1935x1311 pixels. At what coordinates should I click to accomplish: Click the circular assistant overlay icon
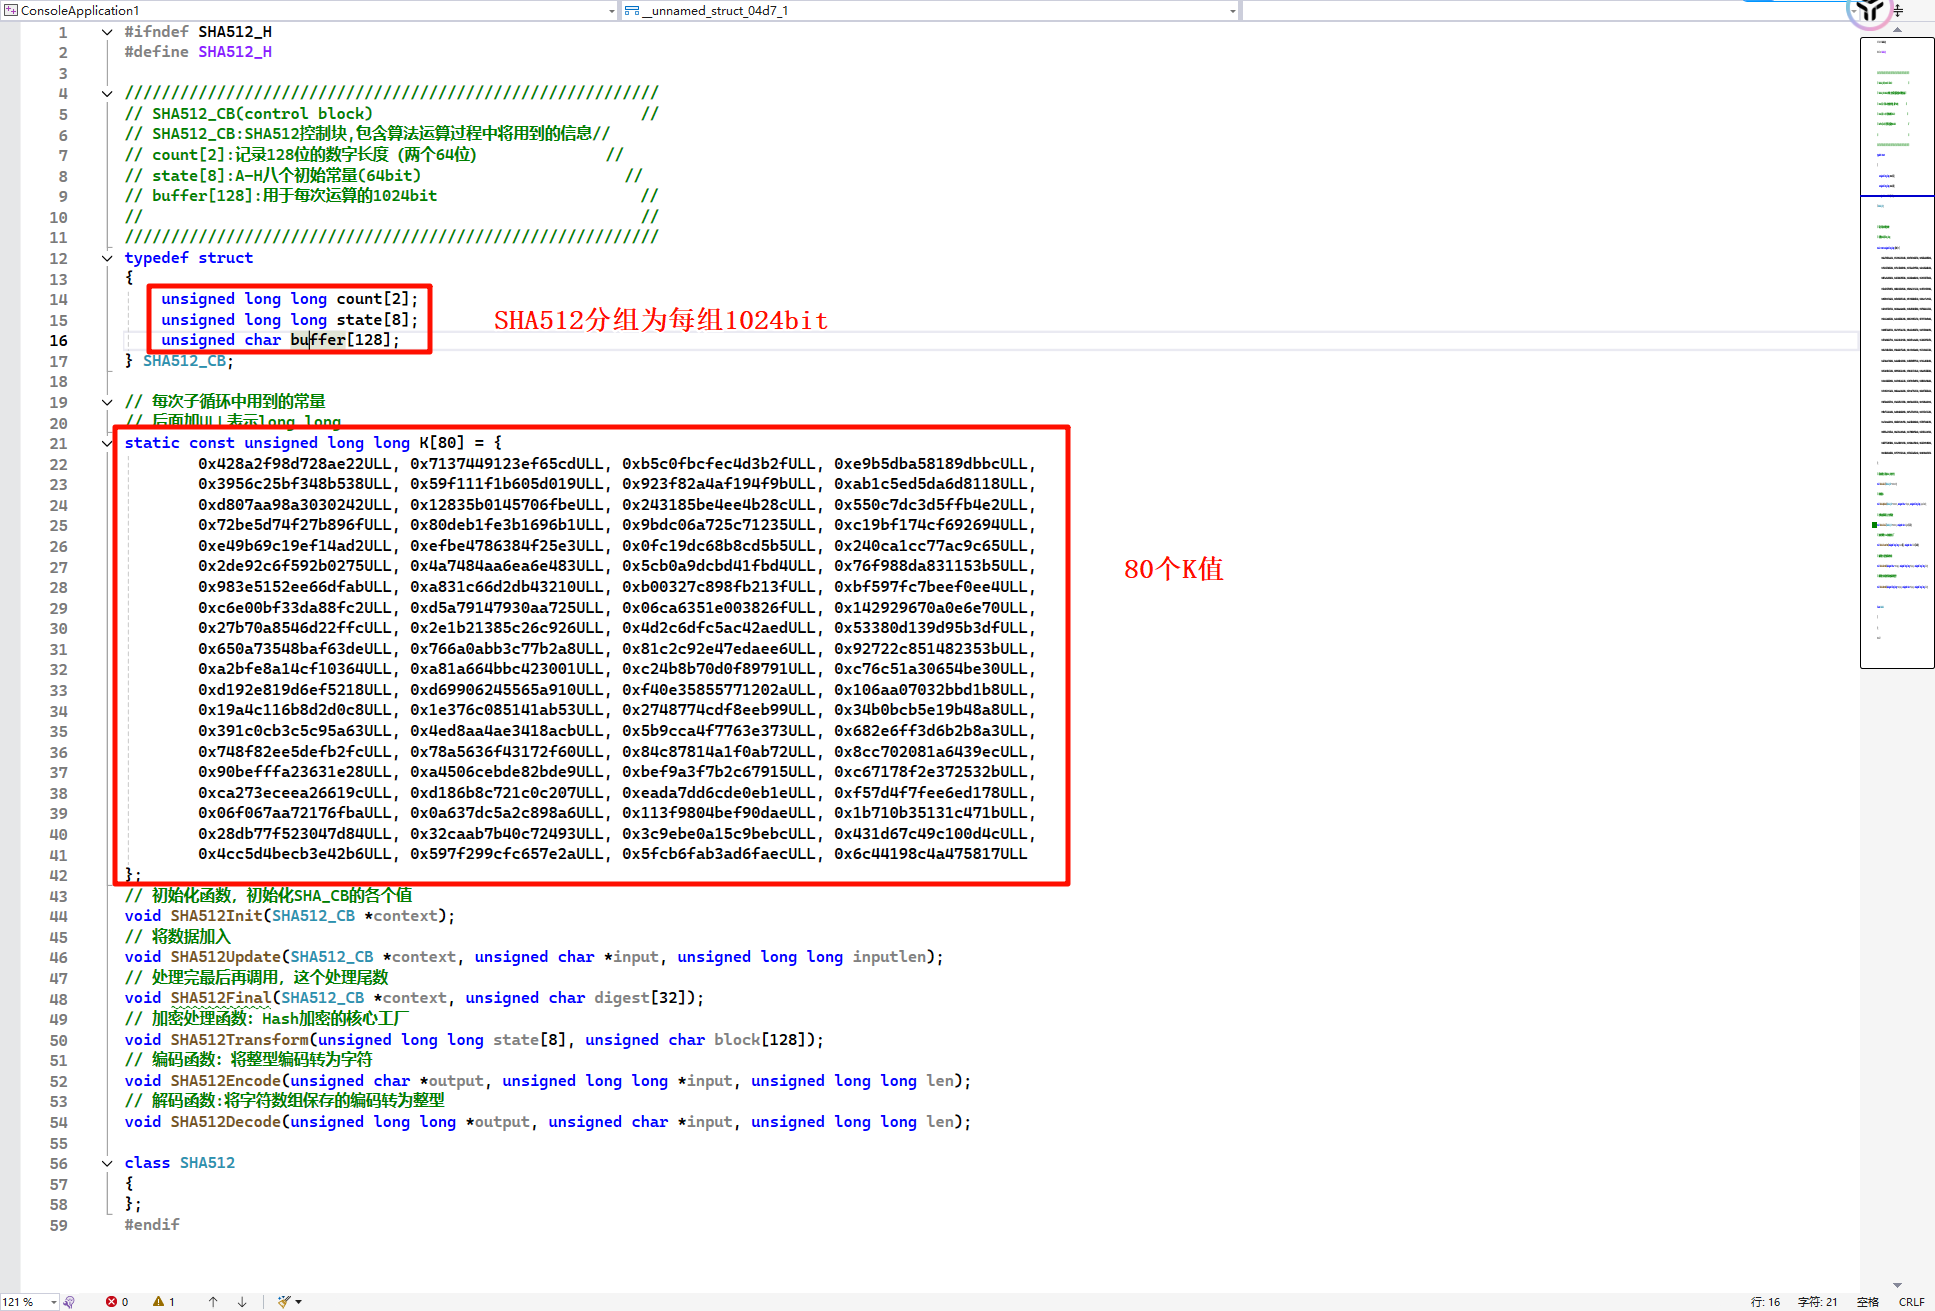coord(1870,11)
